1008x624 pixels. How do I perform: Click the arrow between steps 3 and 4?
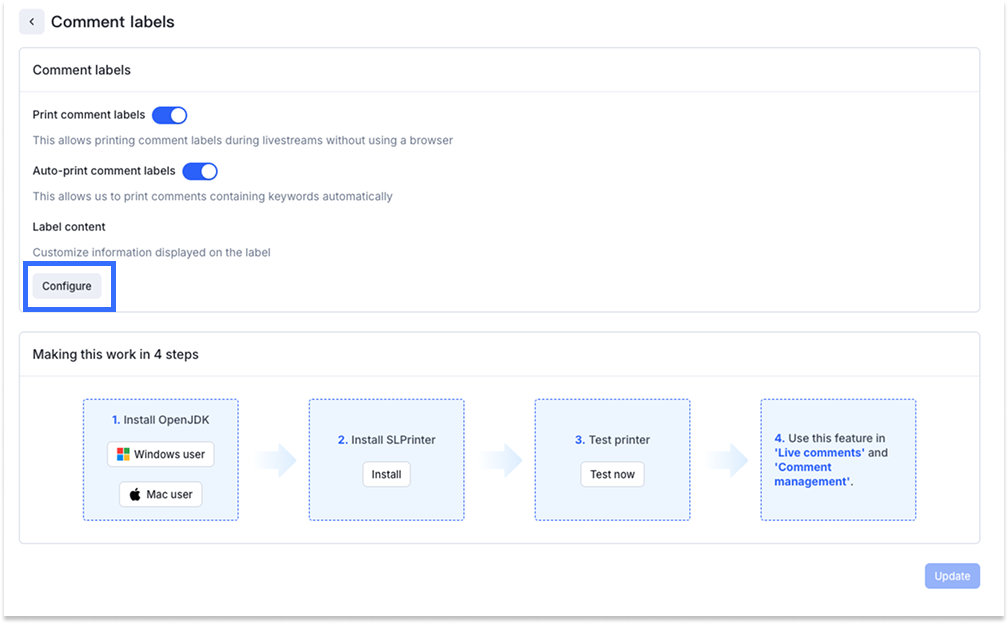726,460
